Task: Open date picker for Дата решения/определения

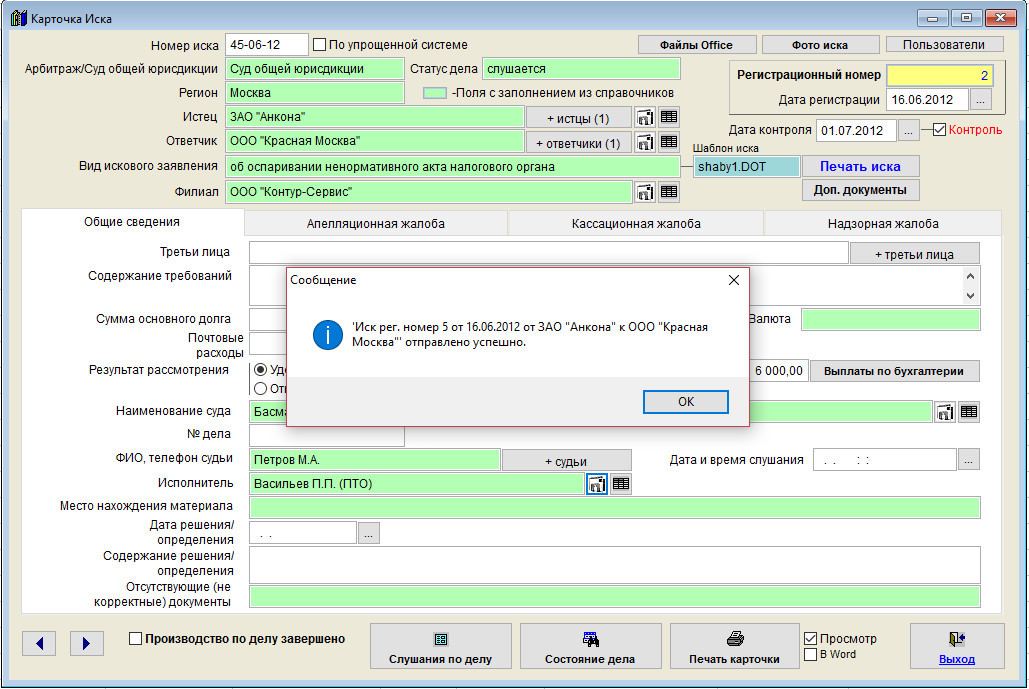Action: (x=369, y=533)
